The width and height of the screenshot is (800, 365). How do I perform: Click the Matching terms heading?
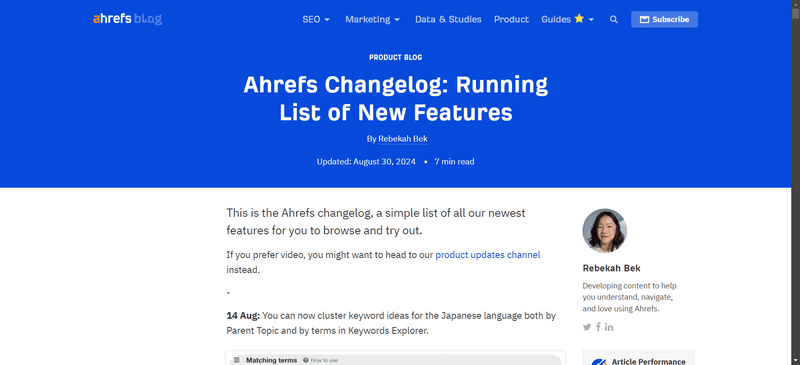[x=271, y=360]
